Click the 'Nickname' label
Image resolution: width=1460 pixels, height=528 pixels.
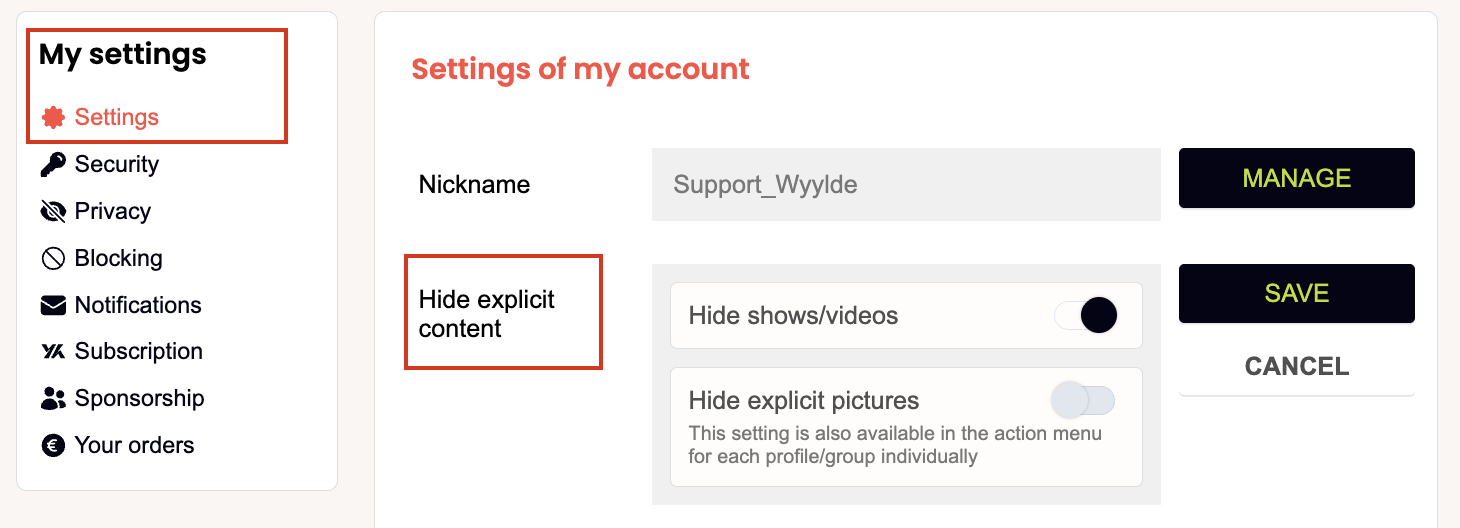coord(475,185)
